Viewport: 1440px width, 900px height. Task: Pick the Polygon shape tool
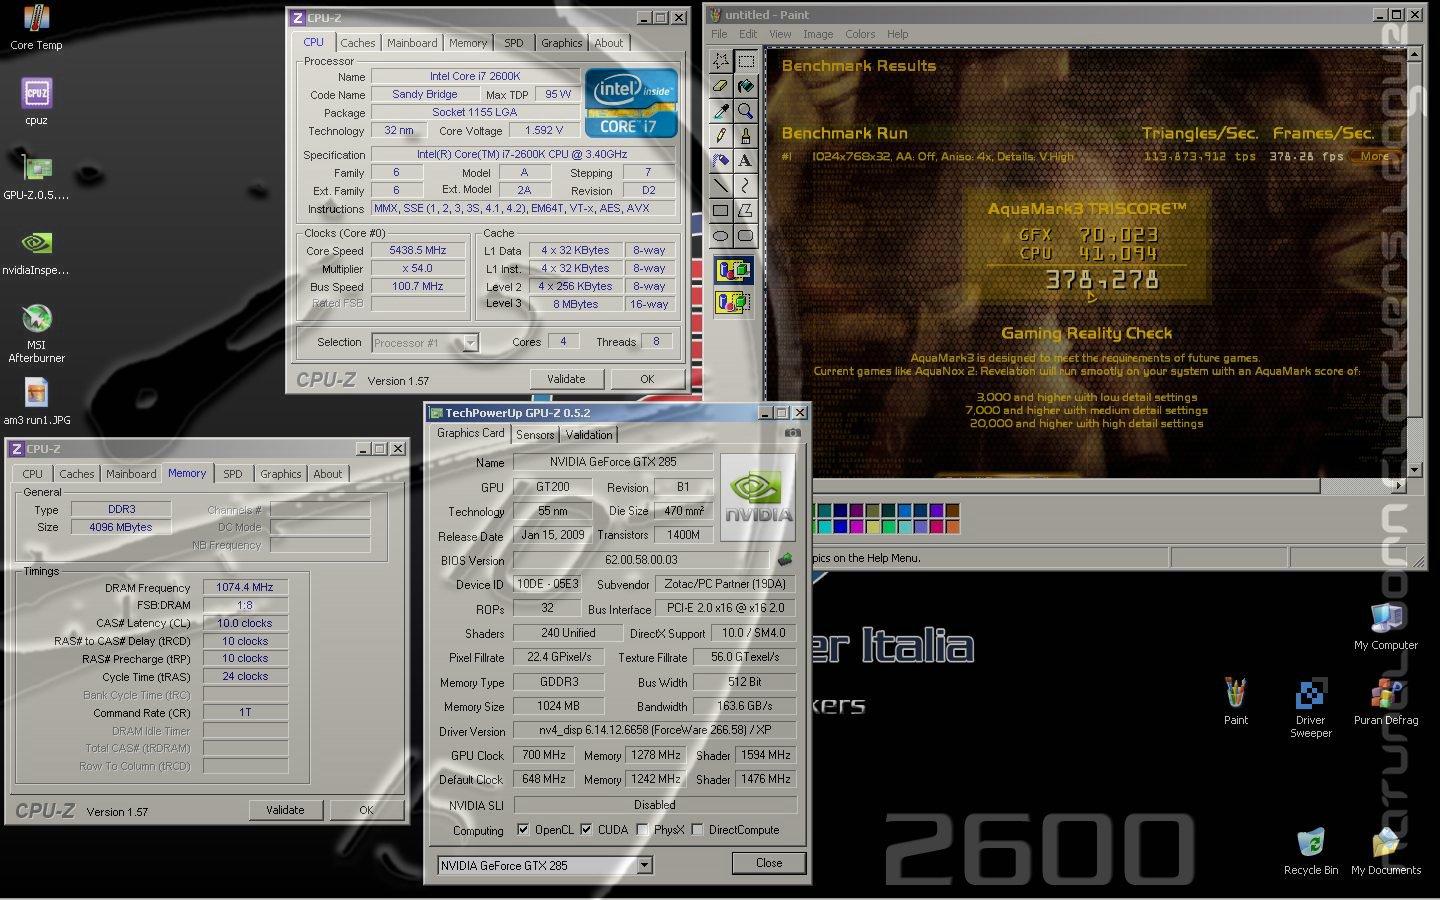tap(745, 211)
